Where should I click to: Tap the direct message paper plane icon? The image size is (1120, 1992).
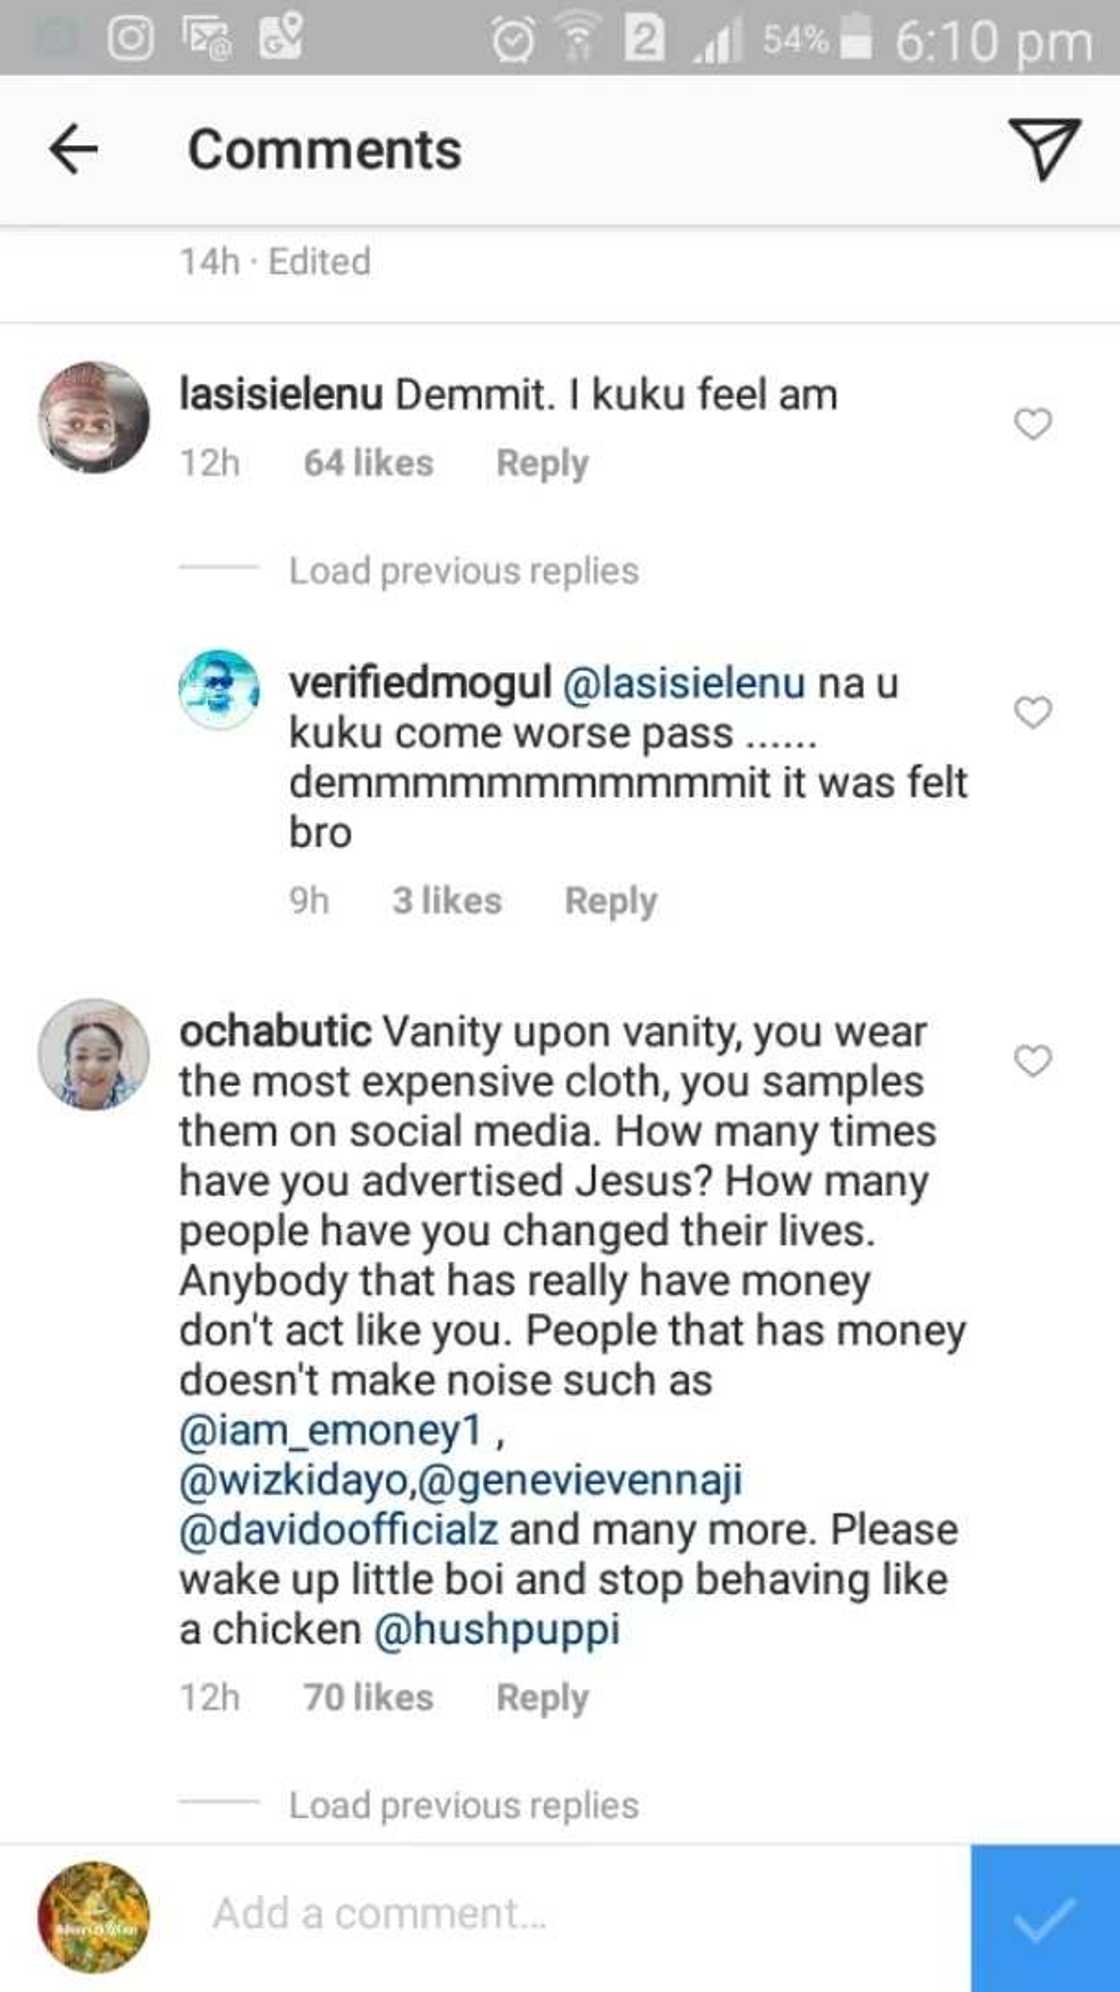(x=1045, y=150)
